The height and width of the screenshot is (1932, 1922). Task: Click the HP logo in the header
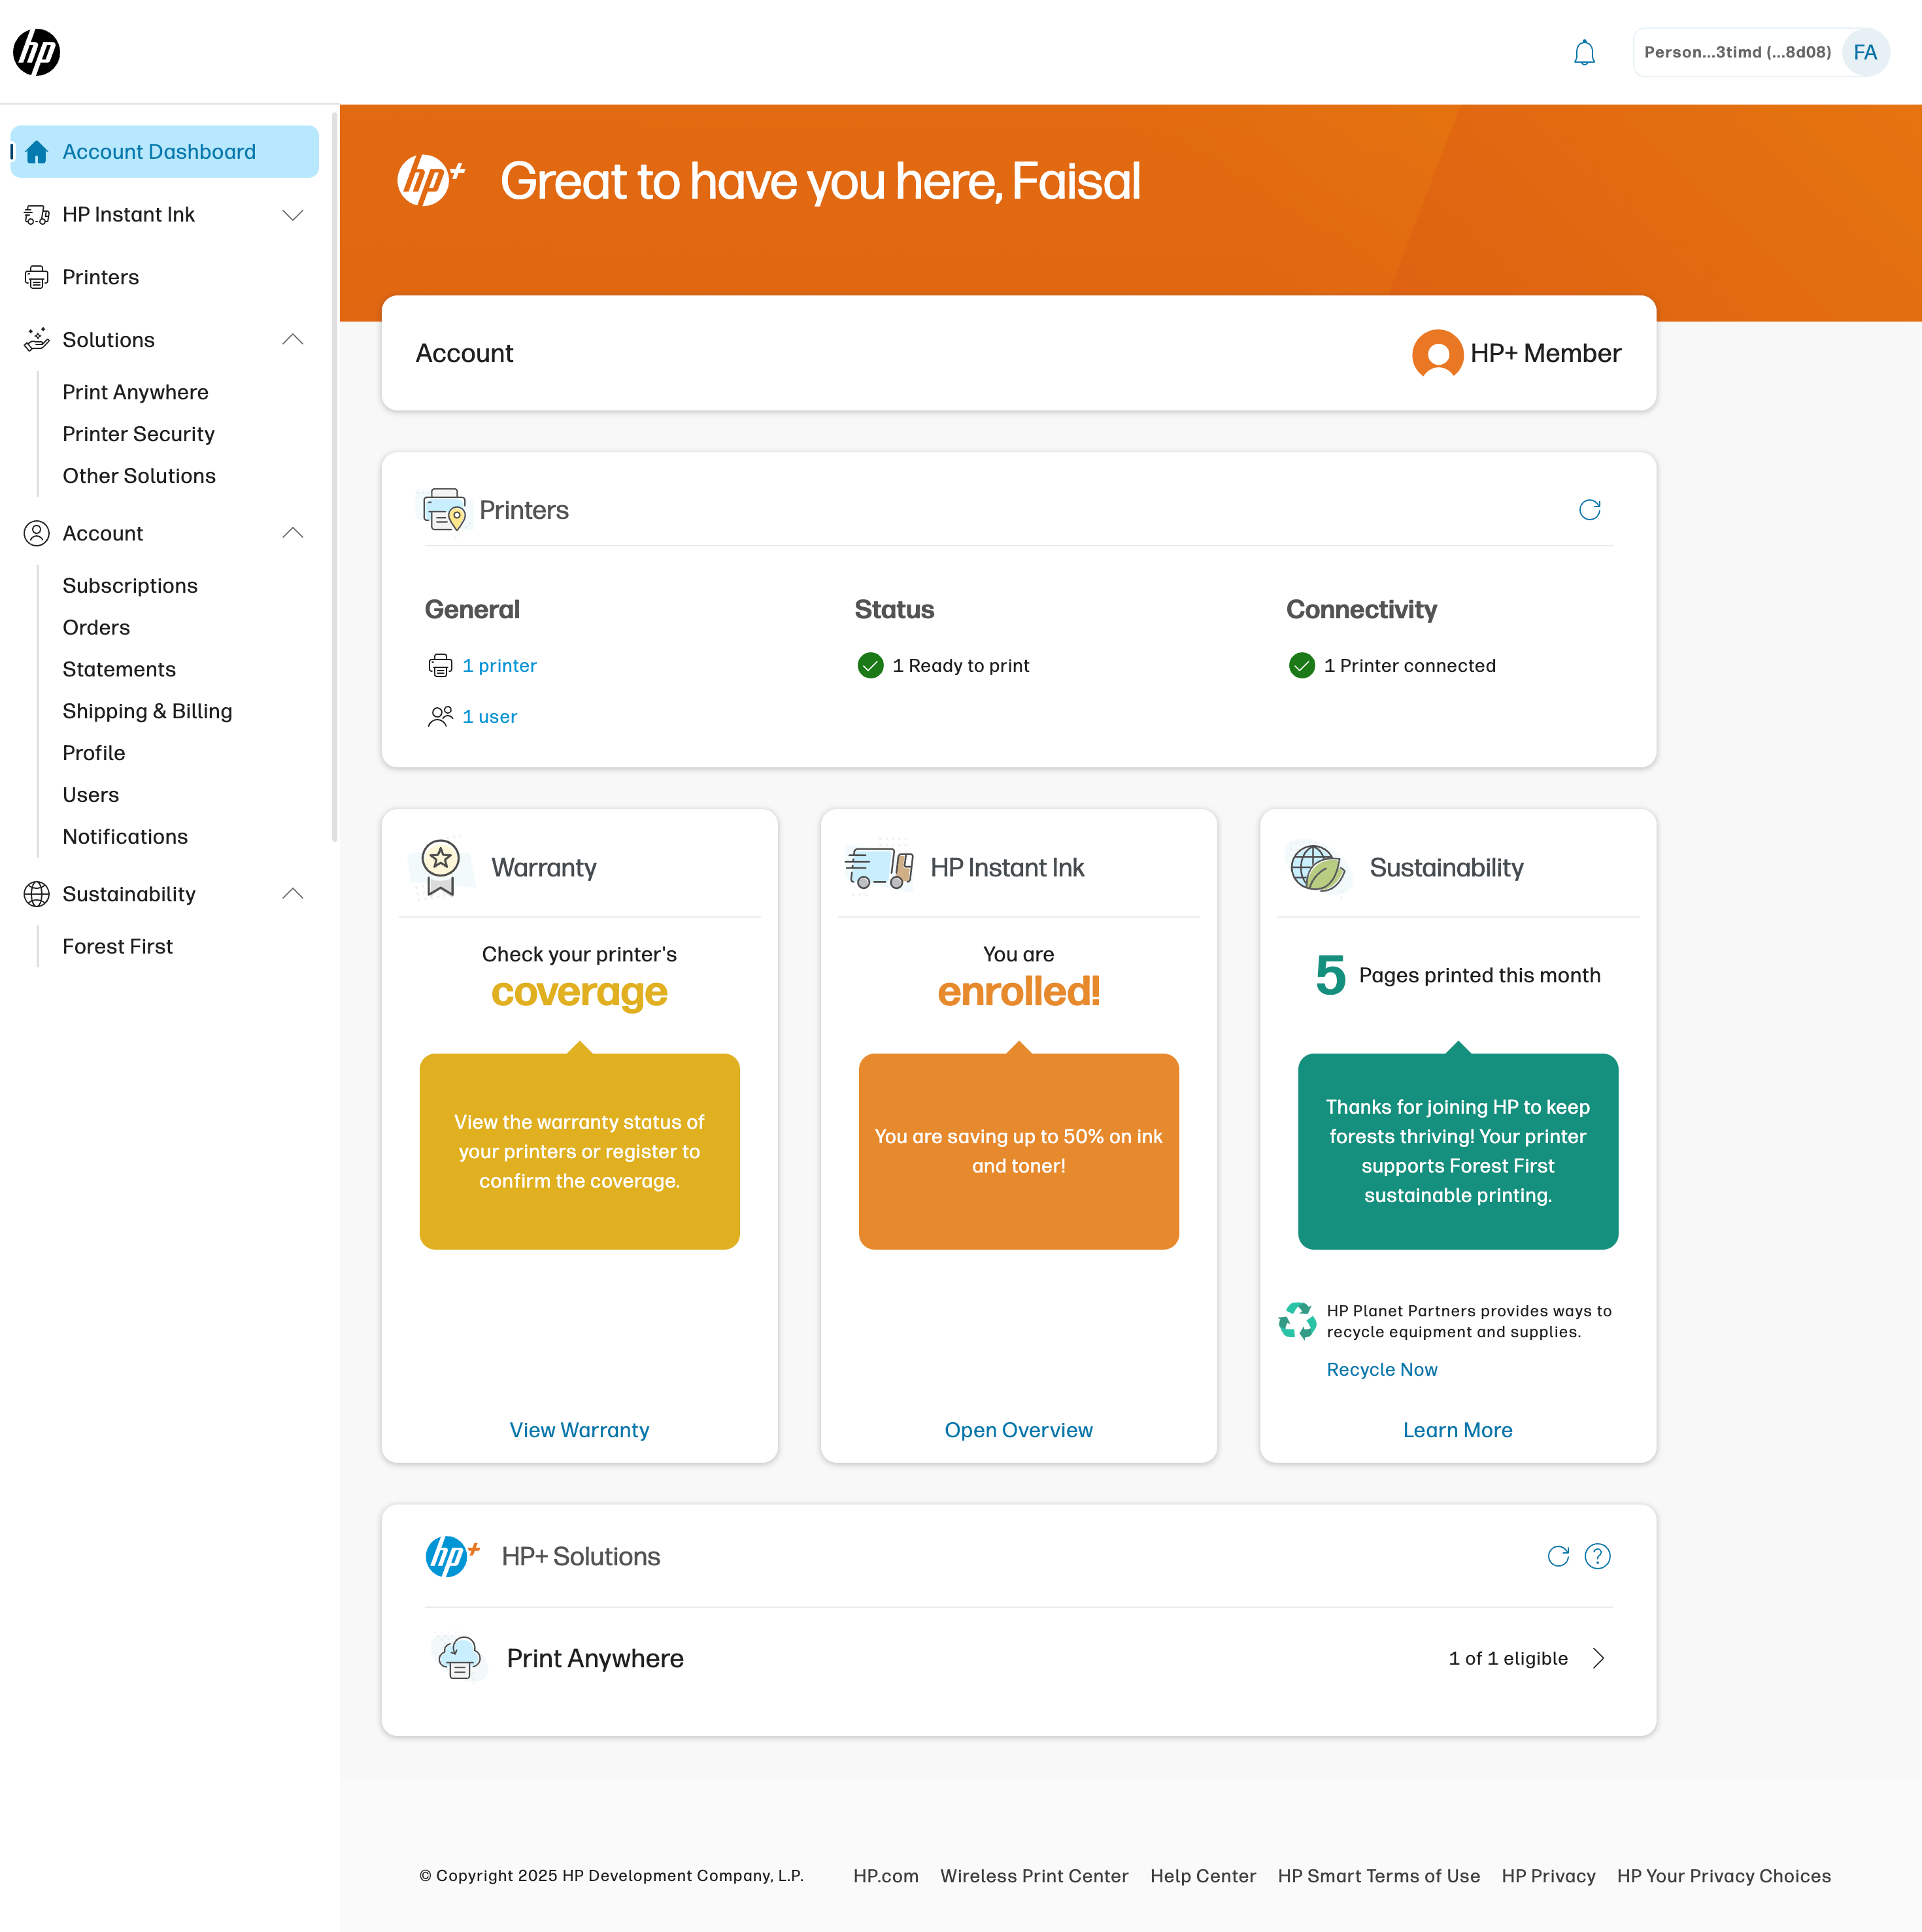[x=37, y=52]
